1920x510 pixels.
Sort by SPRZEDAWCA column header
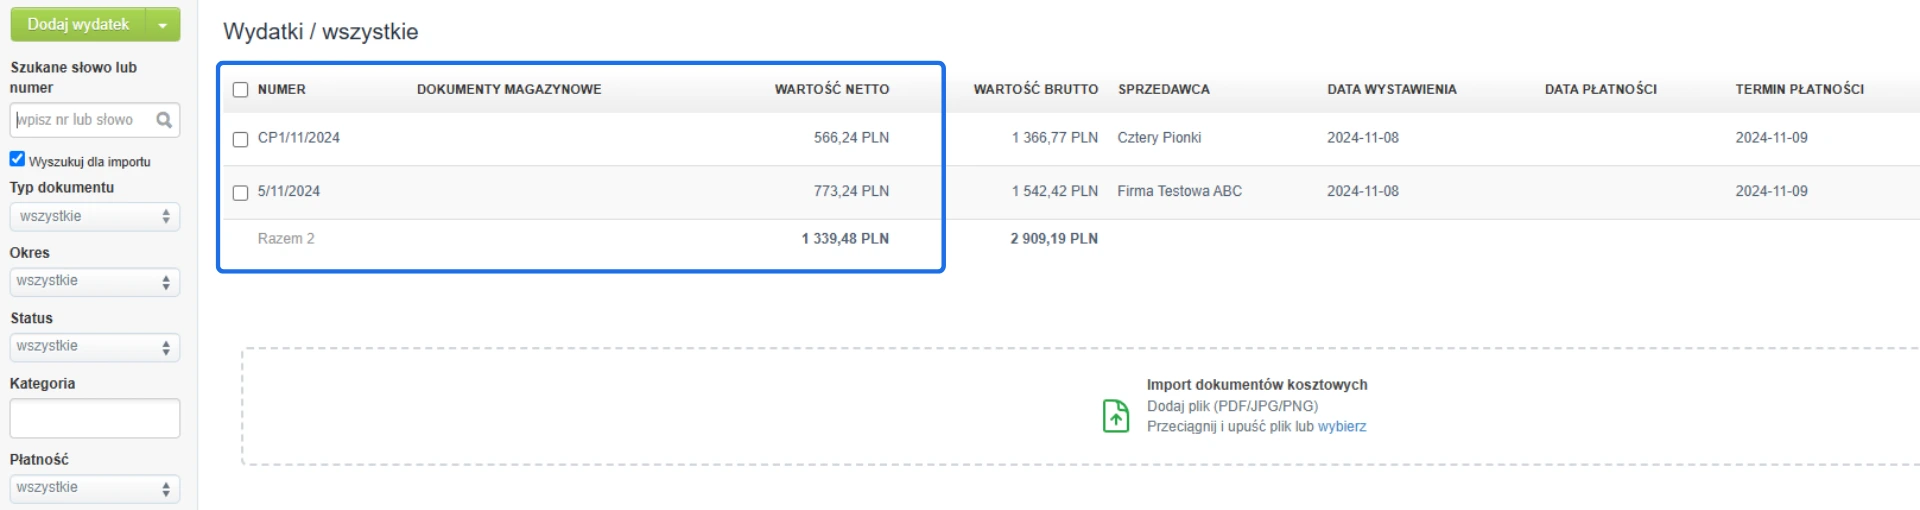tap(1164, 89)
